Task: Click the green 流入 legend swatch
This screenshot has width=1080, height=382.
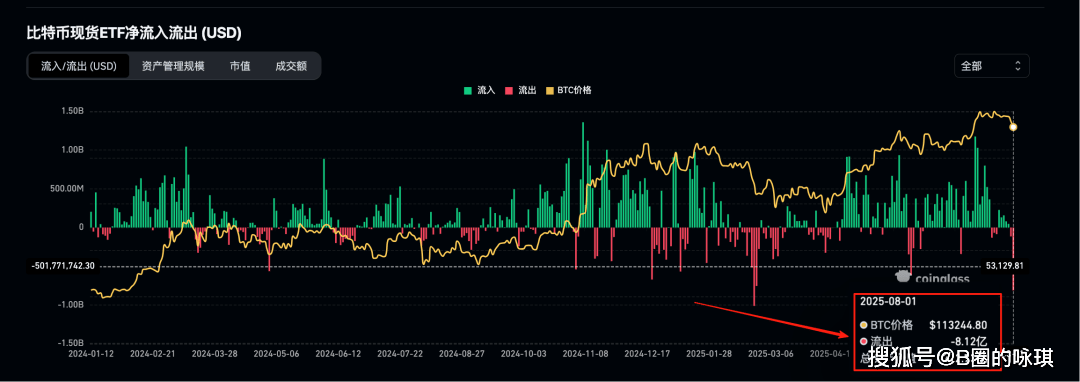Action: point(469,90)
